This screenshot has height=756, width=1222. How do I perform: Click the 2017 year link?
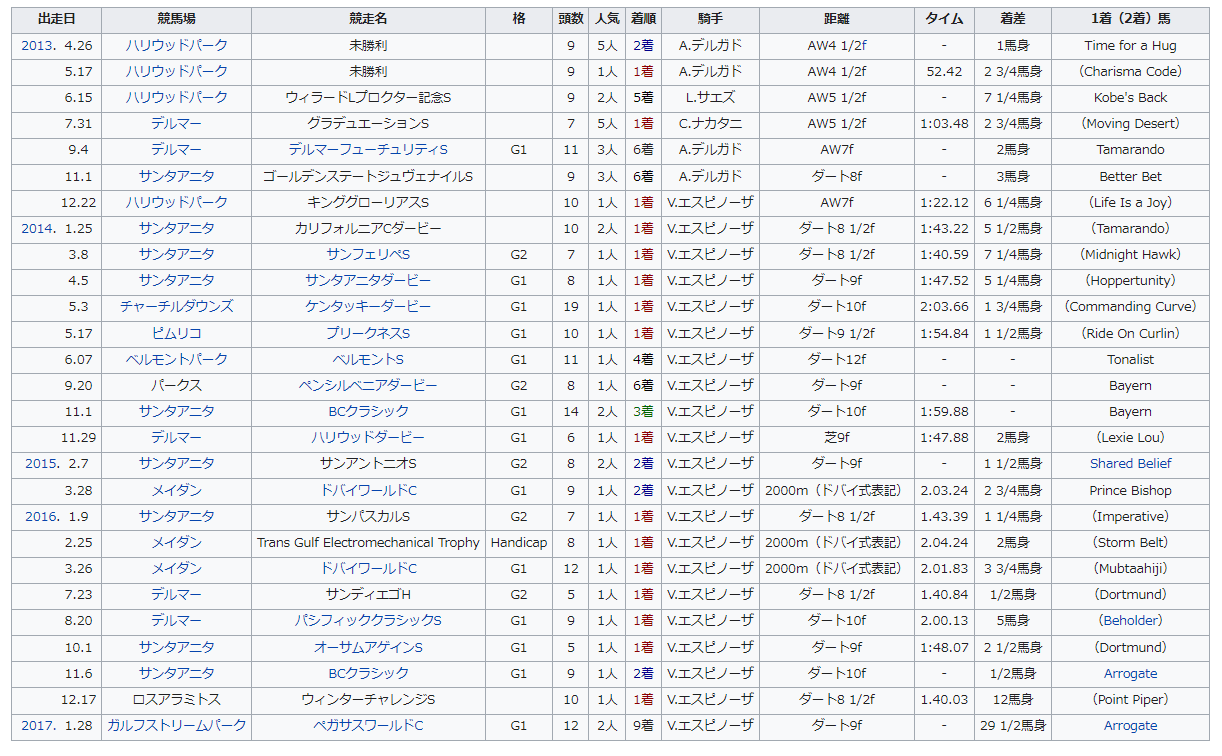38,725
